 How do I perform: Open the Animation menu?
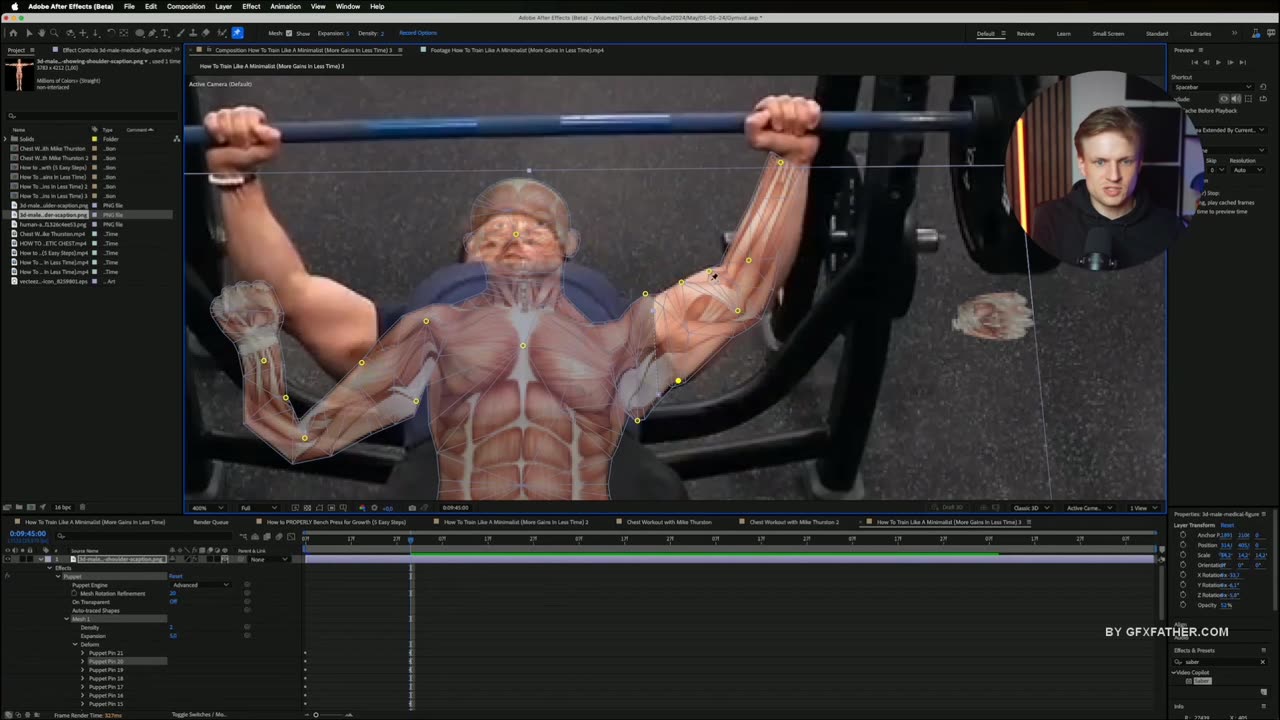(x=285, y=6)
